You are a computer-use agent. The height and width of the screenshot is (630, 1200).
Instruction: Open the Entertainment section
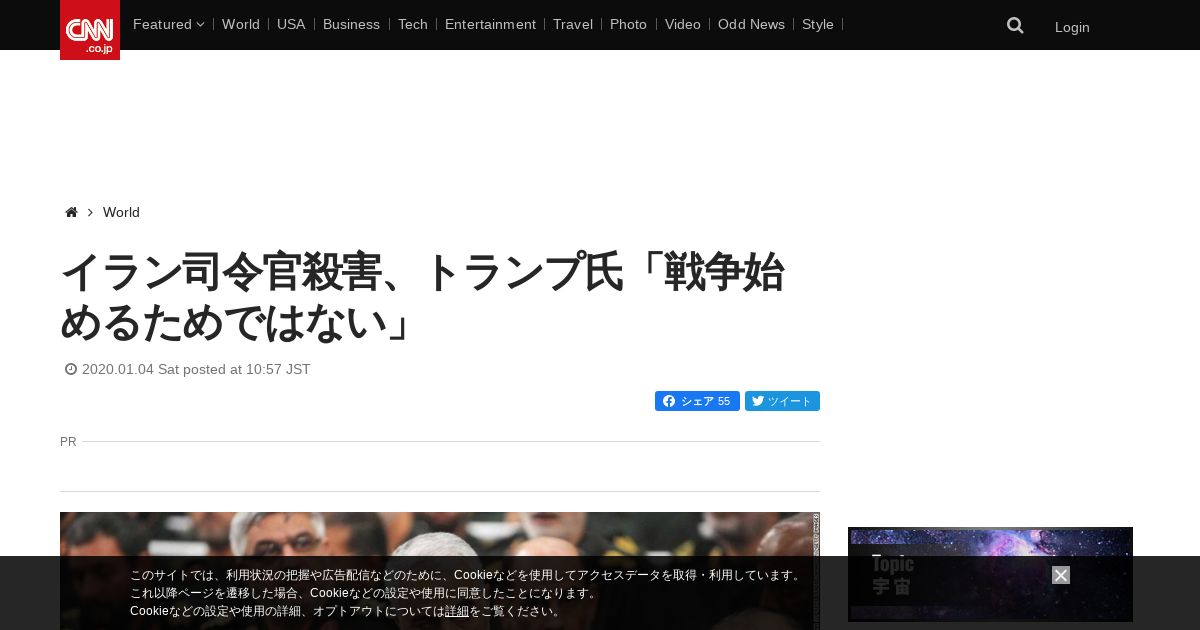coord(490,24)
